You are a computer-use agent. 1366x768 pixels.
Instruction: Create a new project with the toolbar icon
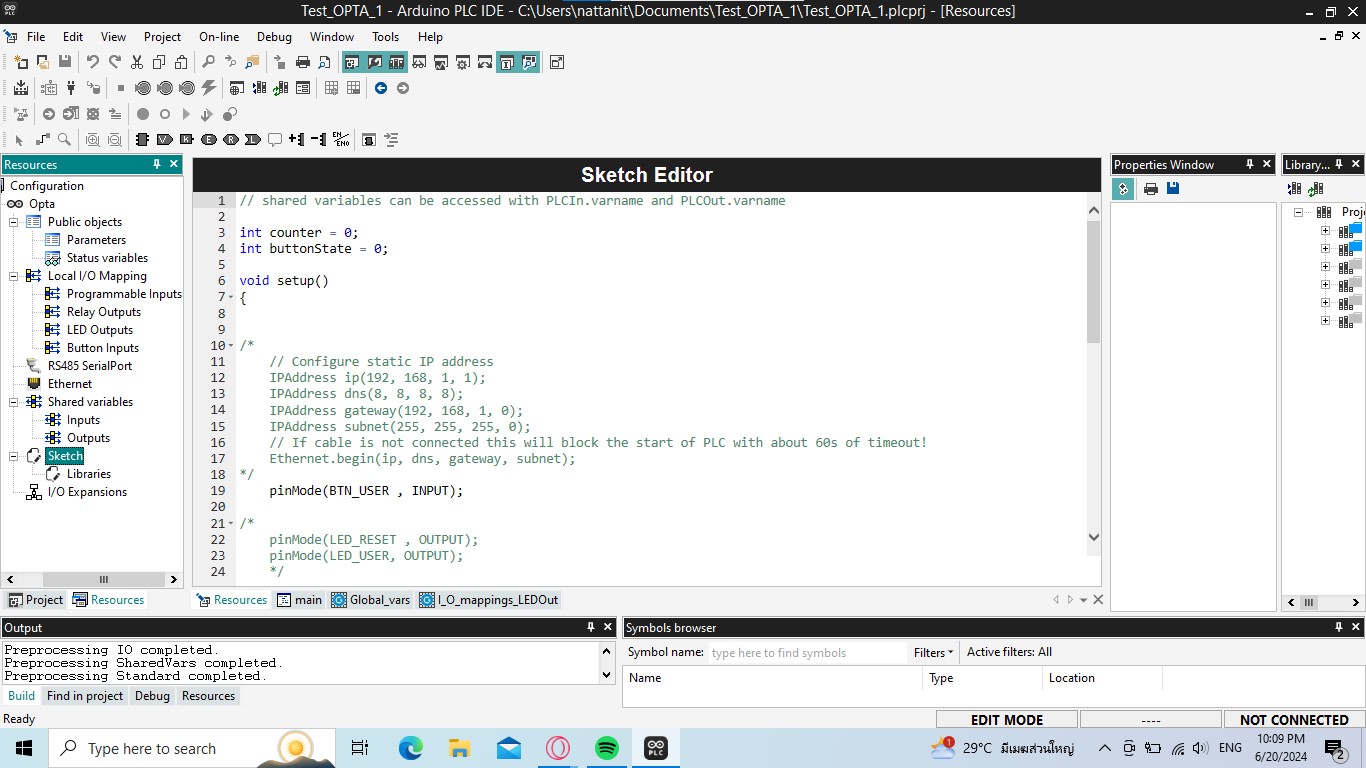point(20,62)
